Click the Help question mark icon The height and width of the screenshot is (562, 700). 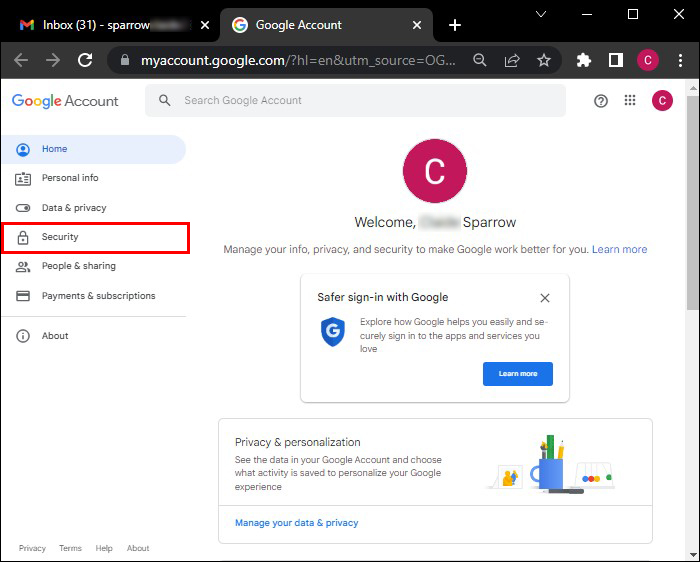pyautogui.click(x=601, y=100)
